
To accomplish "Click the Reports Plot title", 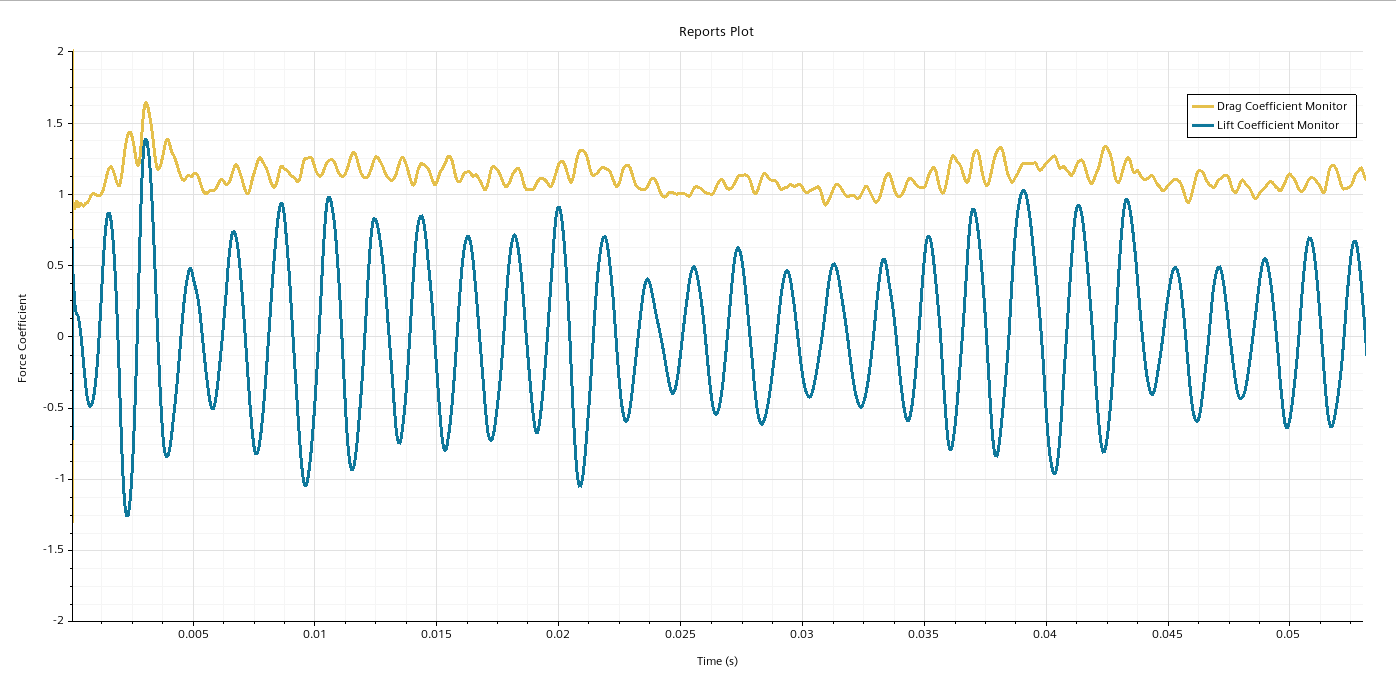I will tap(716, 32).
